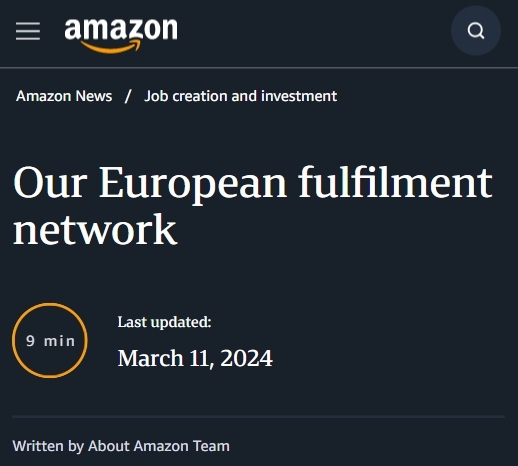
Task: Open search with the magnifier icon
Action: point(476,31)
